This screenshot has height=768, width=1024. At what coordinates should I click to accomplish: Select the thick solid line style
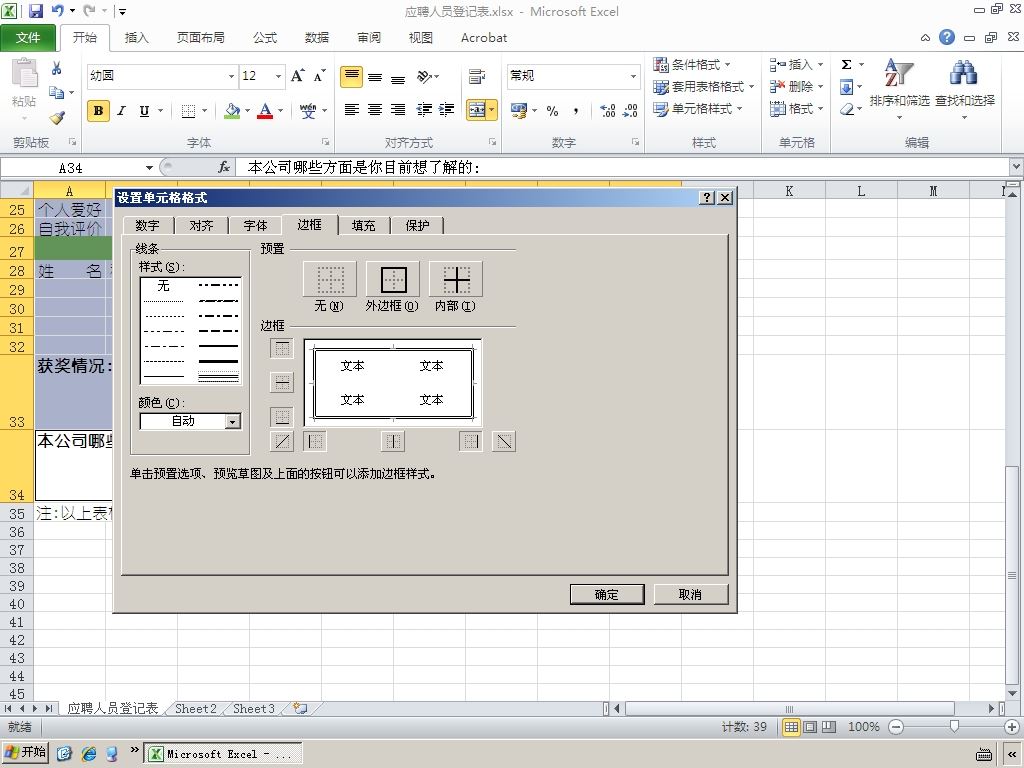(218, 361)
